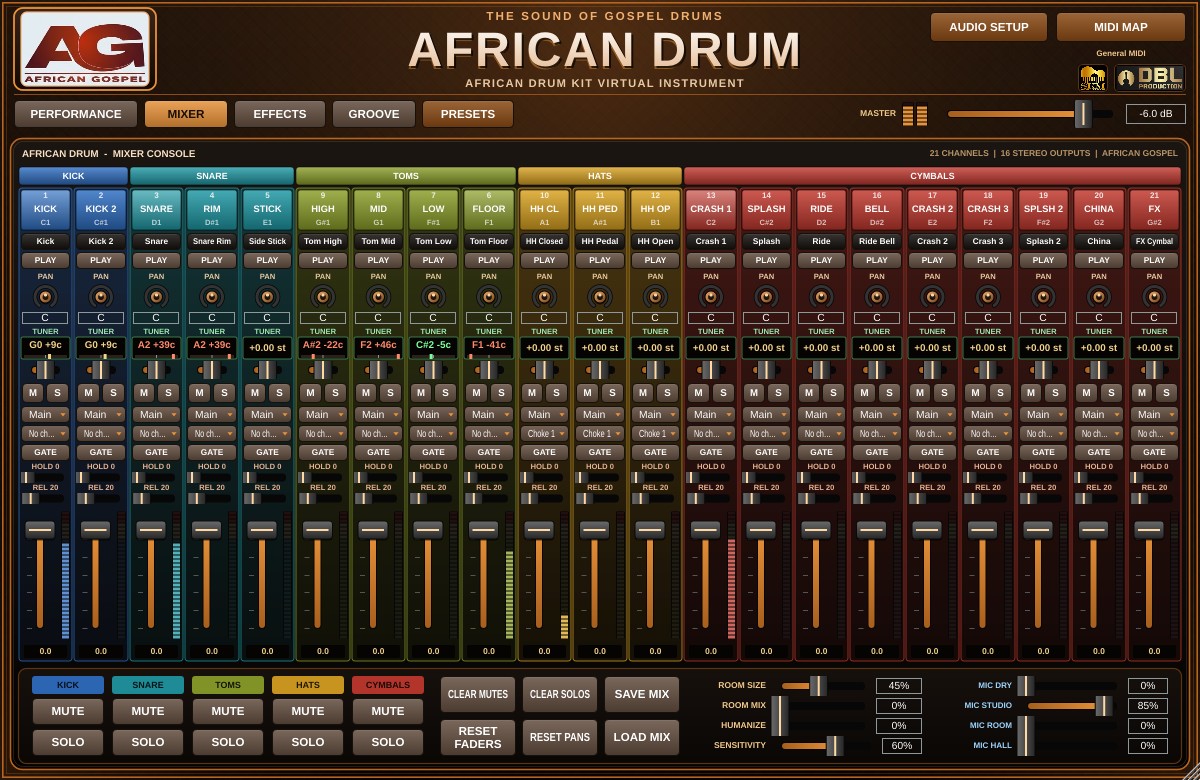
Task: Click CLEAR MUTES button
Action: (x=478, y=695)
